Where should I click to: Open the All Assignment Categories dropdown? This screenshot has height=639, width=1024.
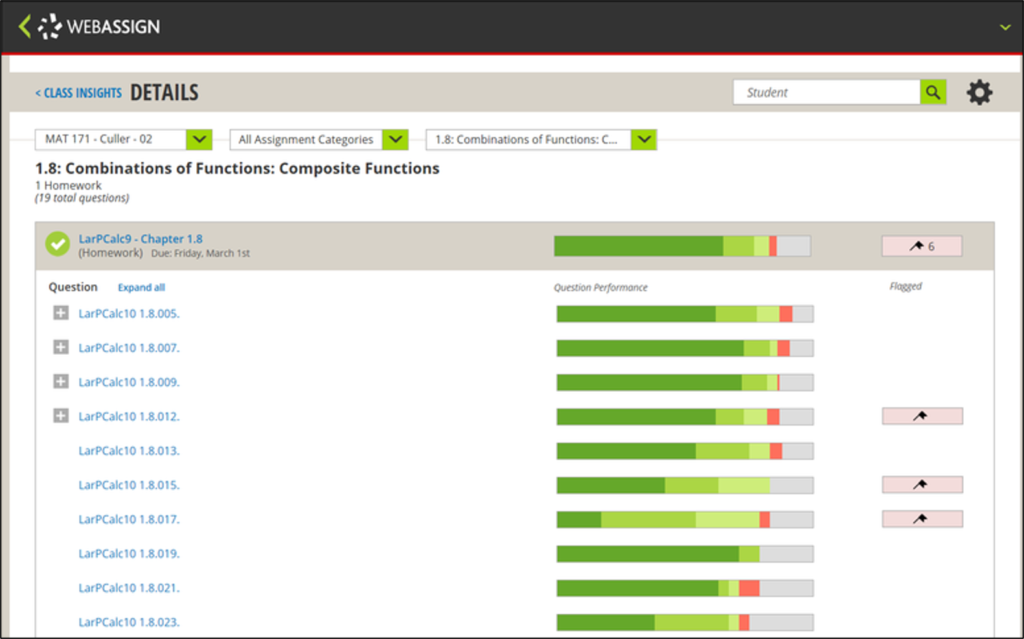(394, 139)
